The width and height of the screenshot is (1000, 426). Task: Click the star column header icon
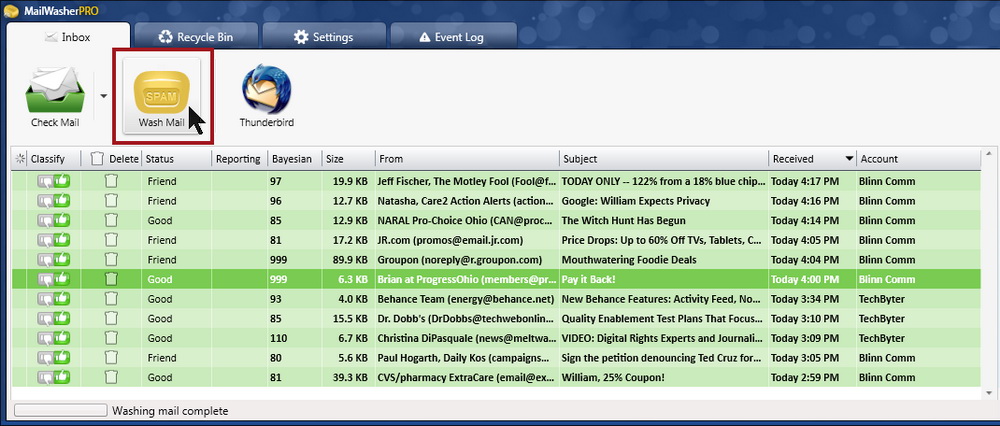click(19, 159)
